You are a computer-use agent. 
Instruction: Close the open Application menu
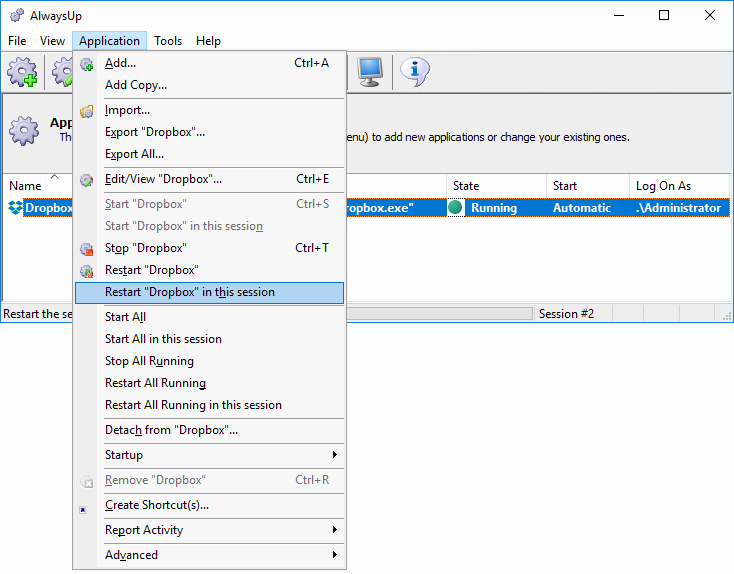(109, 41)
